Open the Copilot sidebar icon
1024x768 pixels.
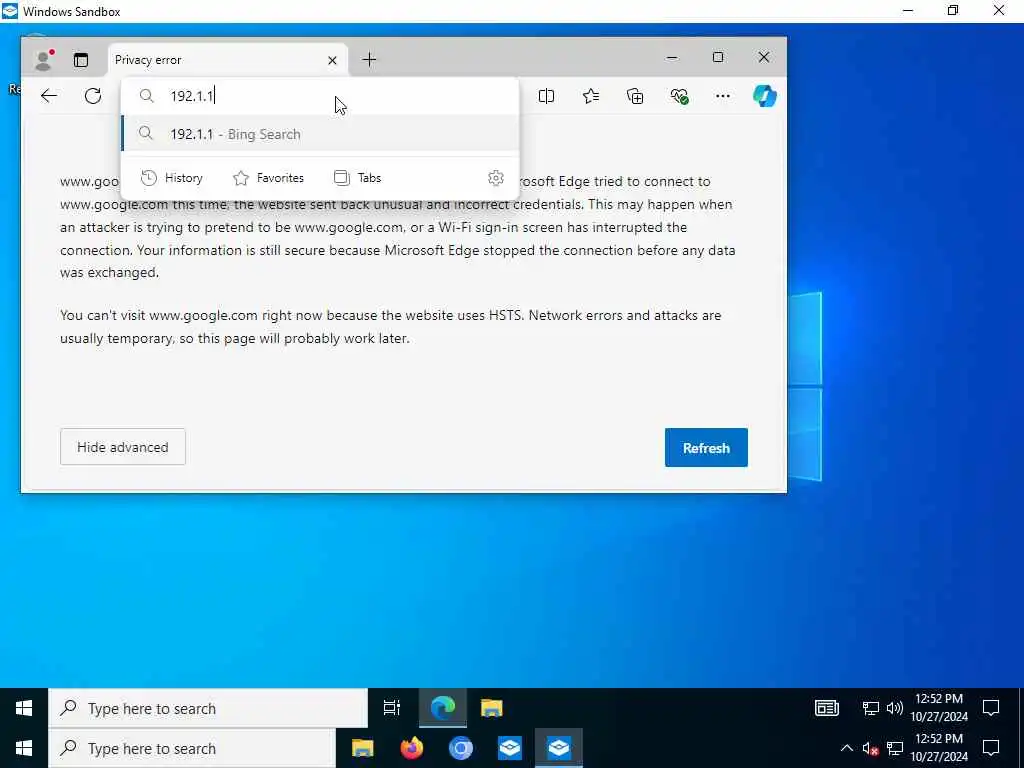click(x=765, y=96)
